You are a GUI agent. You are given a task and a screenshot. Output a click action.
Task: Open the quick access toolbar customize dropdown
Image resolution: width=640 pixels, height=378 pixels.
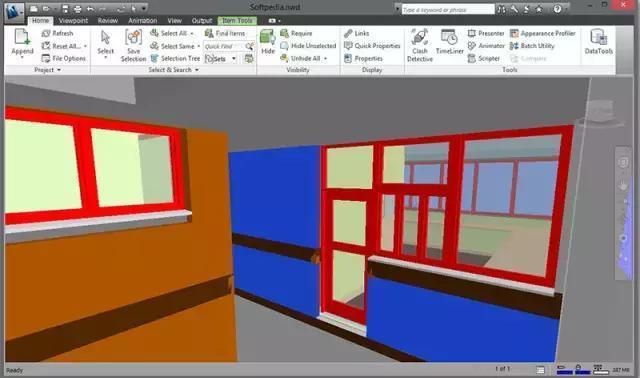pyautogui.click(x=144, y=9)
